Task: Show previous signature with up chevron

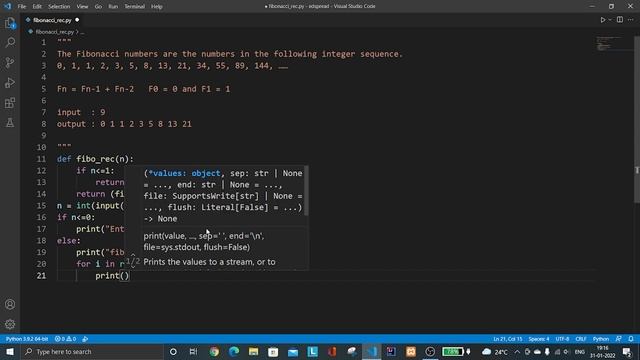Action: click(133, 255)
